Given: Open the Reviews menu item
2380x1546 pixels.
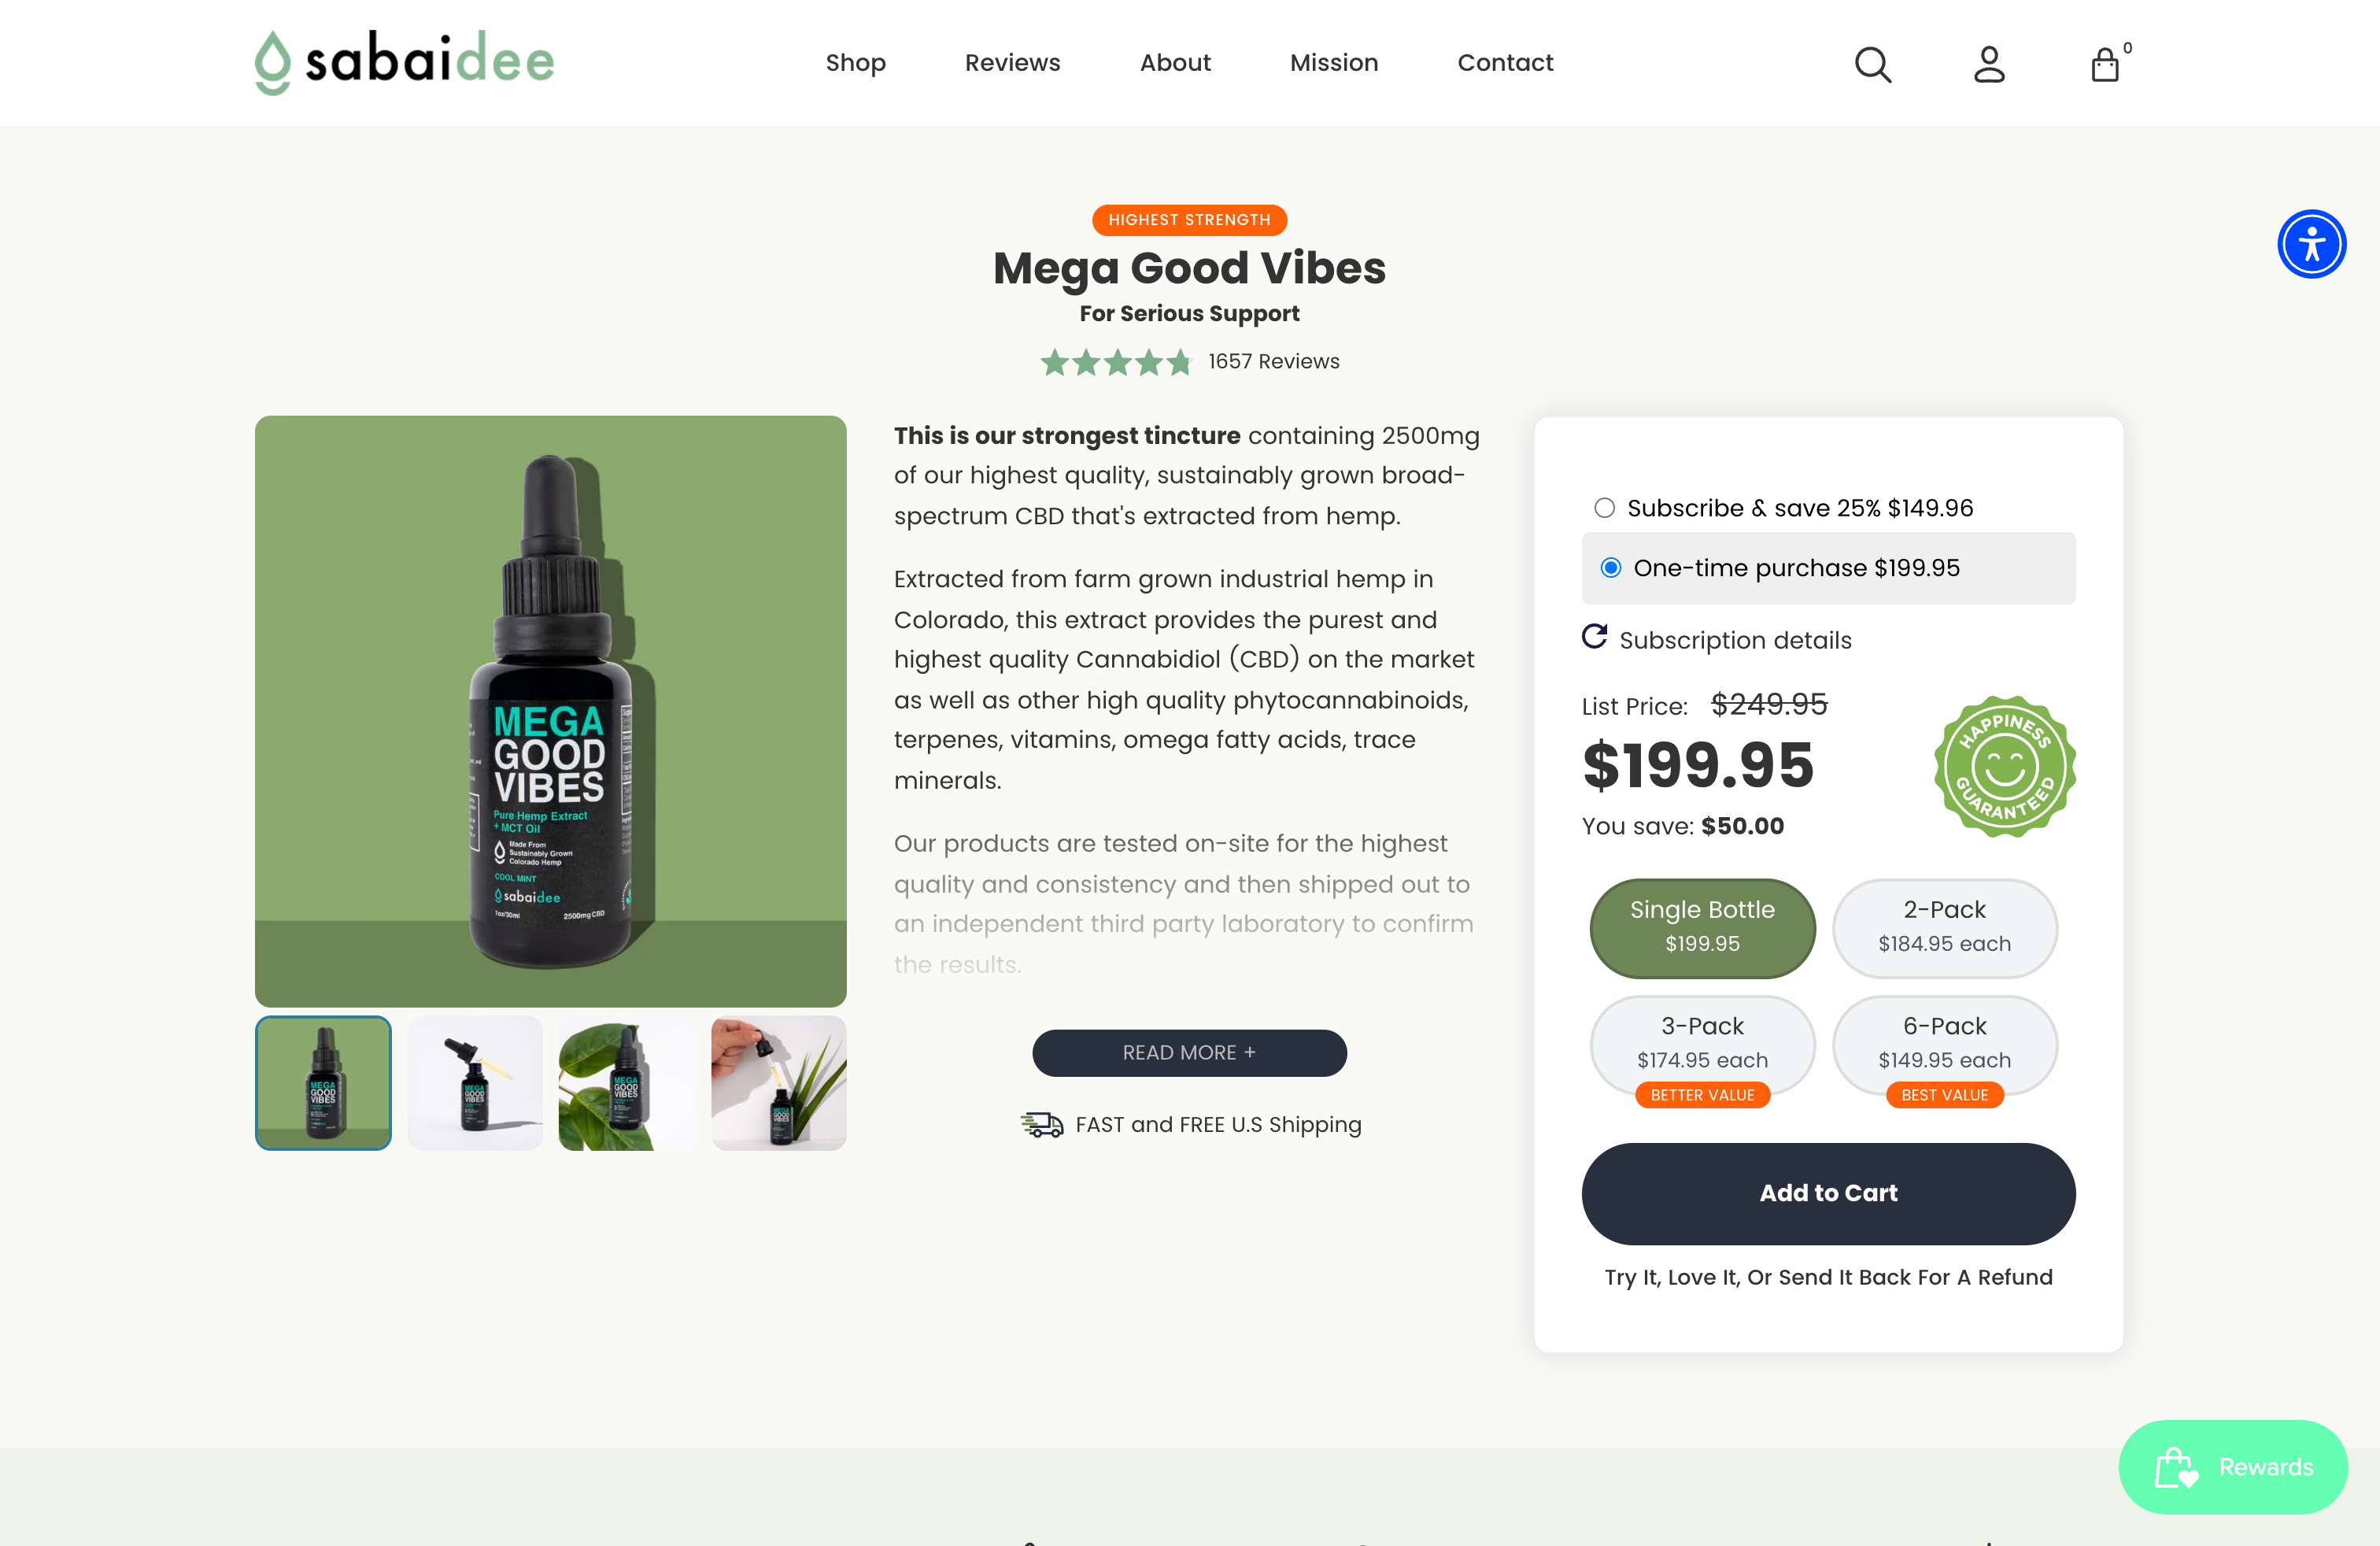Looking at the screenshot, I should [1012, 63].
